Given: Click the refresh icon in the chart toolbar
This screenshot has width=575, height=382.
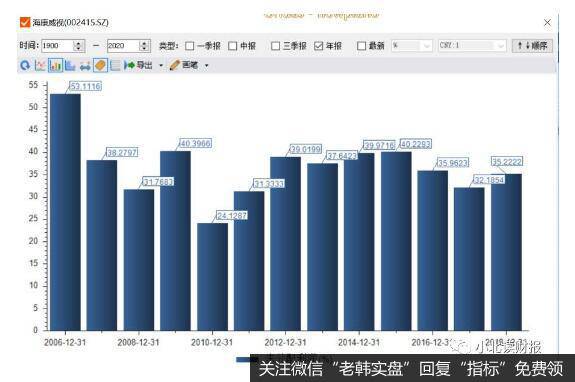Looking at the screenshot, I should tap(25, 65).
